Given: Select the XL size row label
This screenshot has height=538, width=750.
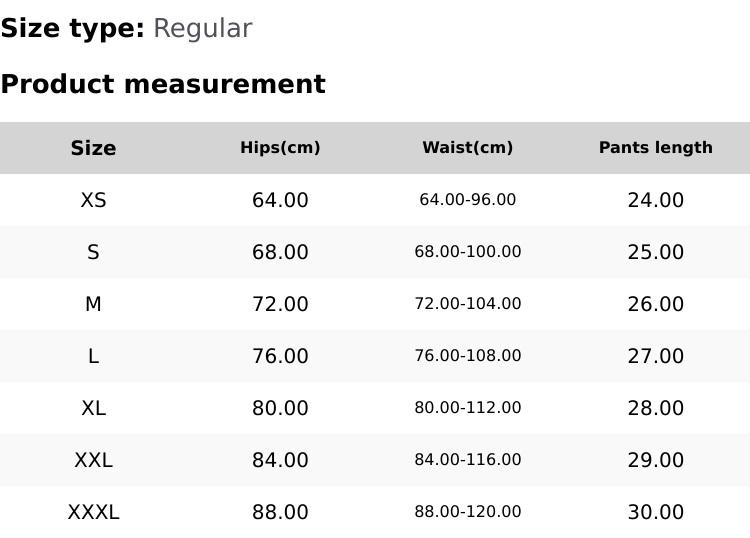Looking at the screenshot, I should pos(93,408).
